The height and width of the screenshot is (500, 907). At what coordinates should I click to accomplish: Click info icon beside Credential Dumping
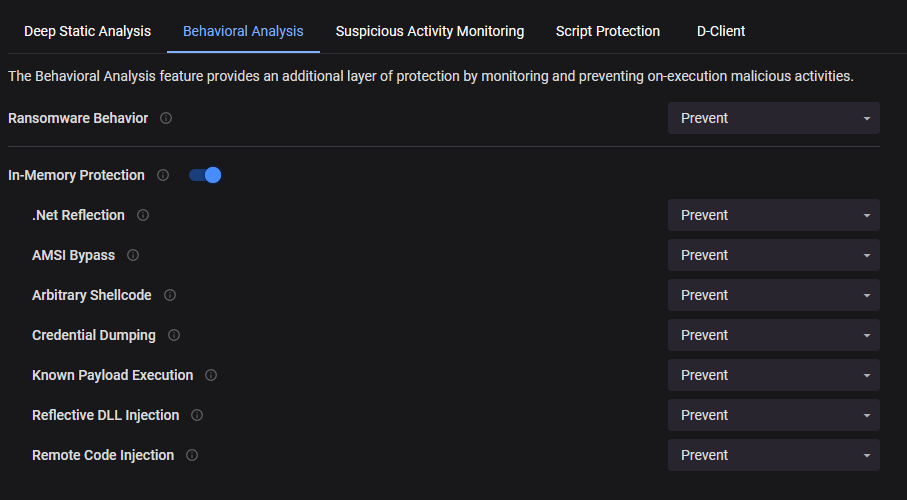174,335
